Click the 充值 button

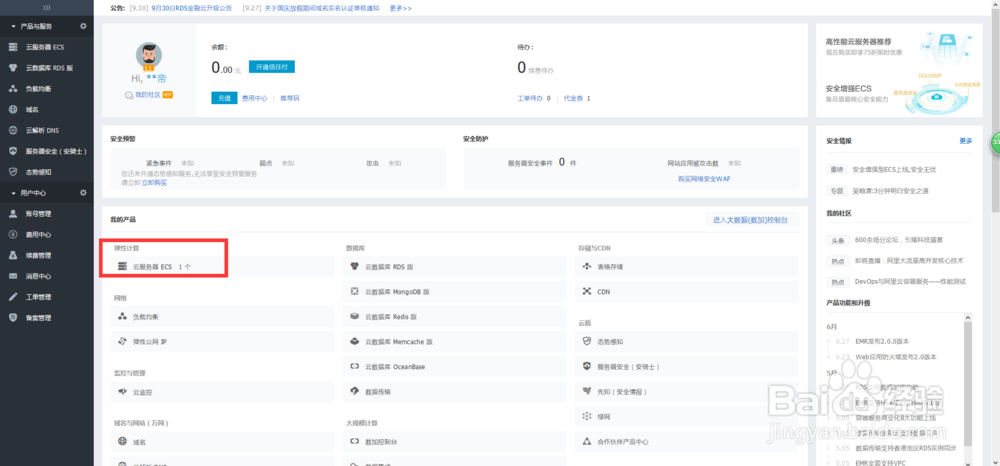pyautogui.click(x=224, y=98)
